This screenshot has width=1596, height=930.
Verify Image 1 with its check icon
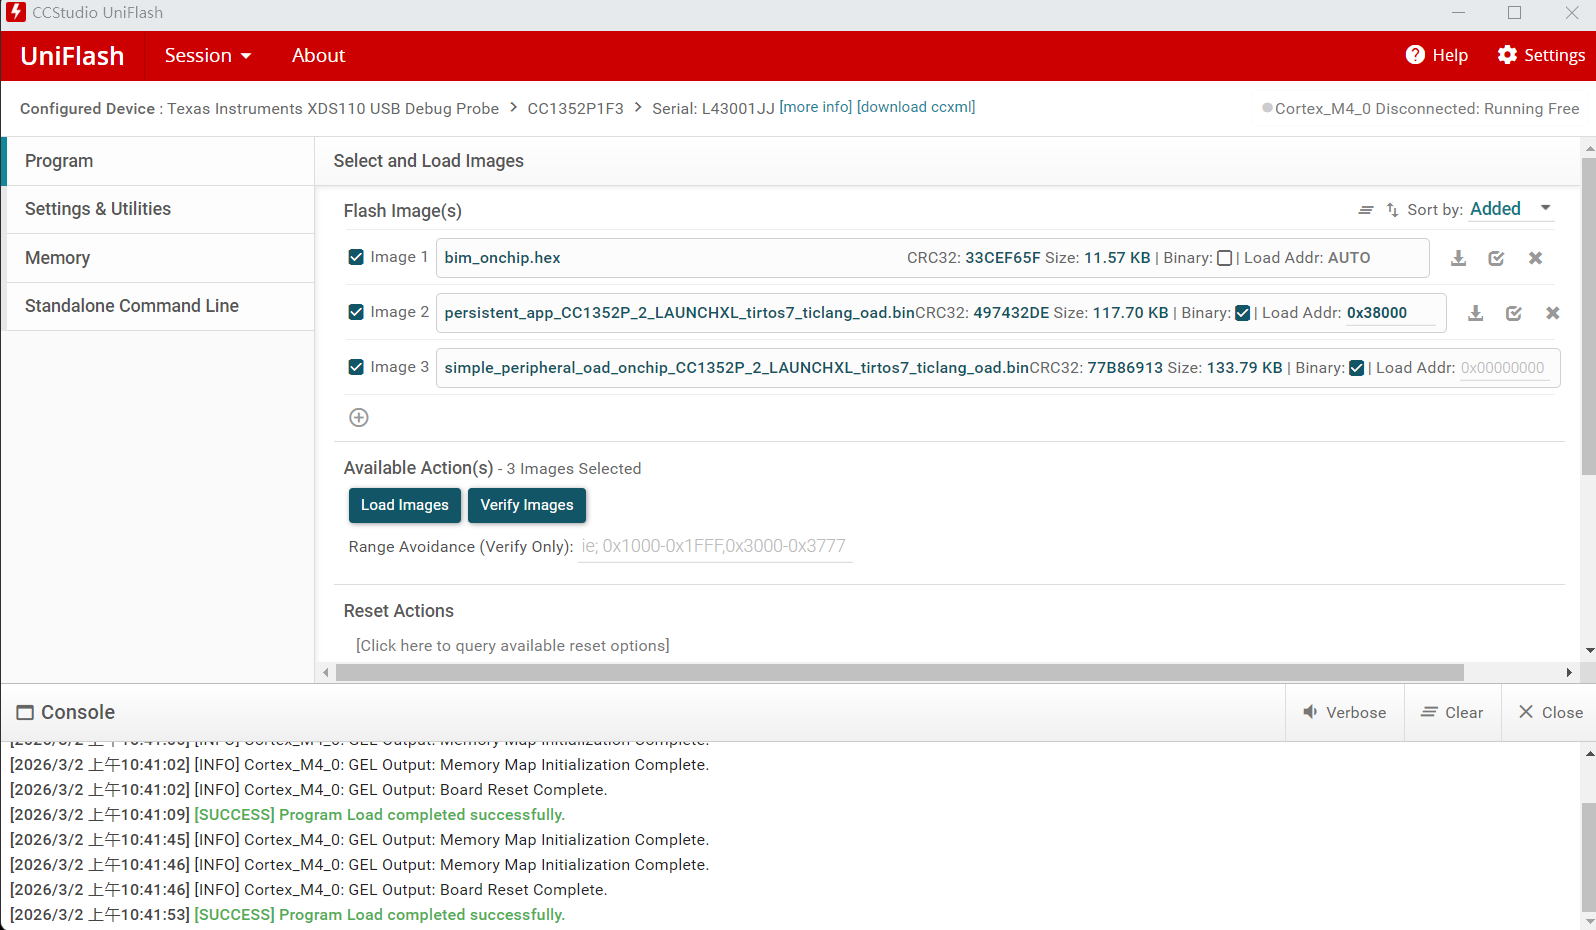(x=1496, y=258)
